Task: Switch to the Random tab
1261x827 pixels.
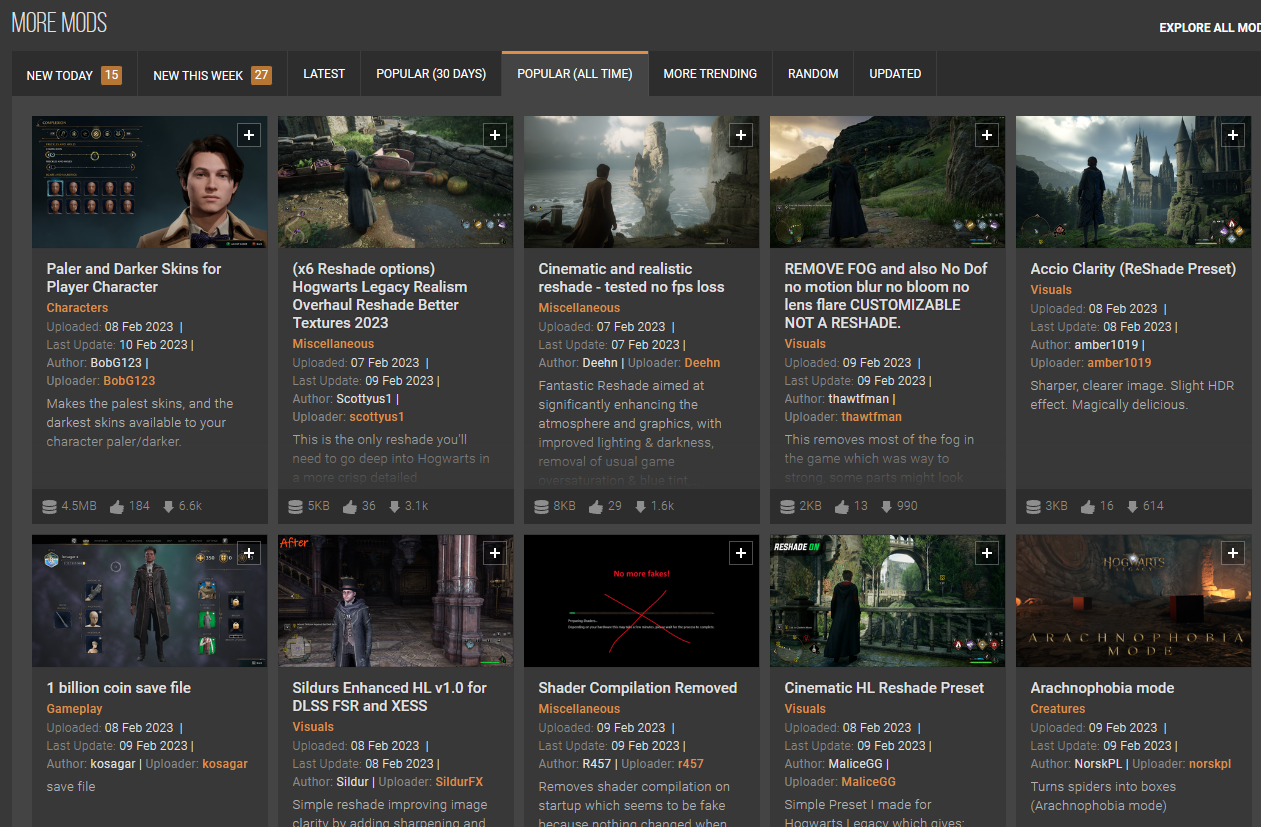Action: click(x=813, y=74)
